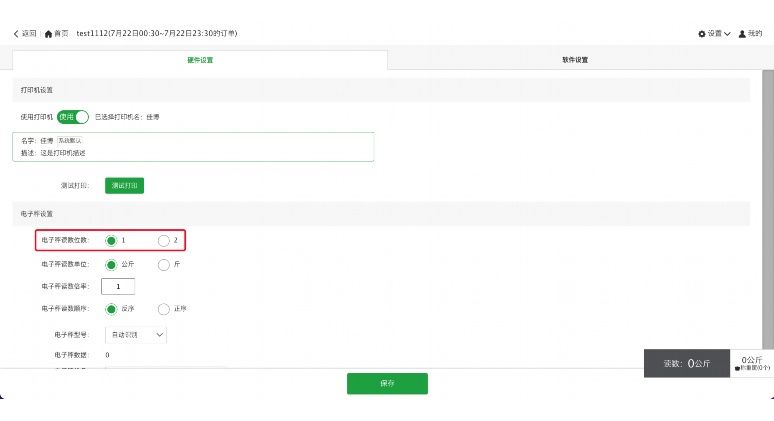Screen dimensions: 774x421
Task: Click the back arrow icon
Action: [x=16, y=34]
